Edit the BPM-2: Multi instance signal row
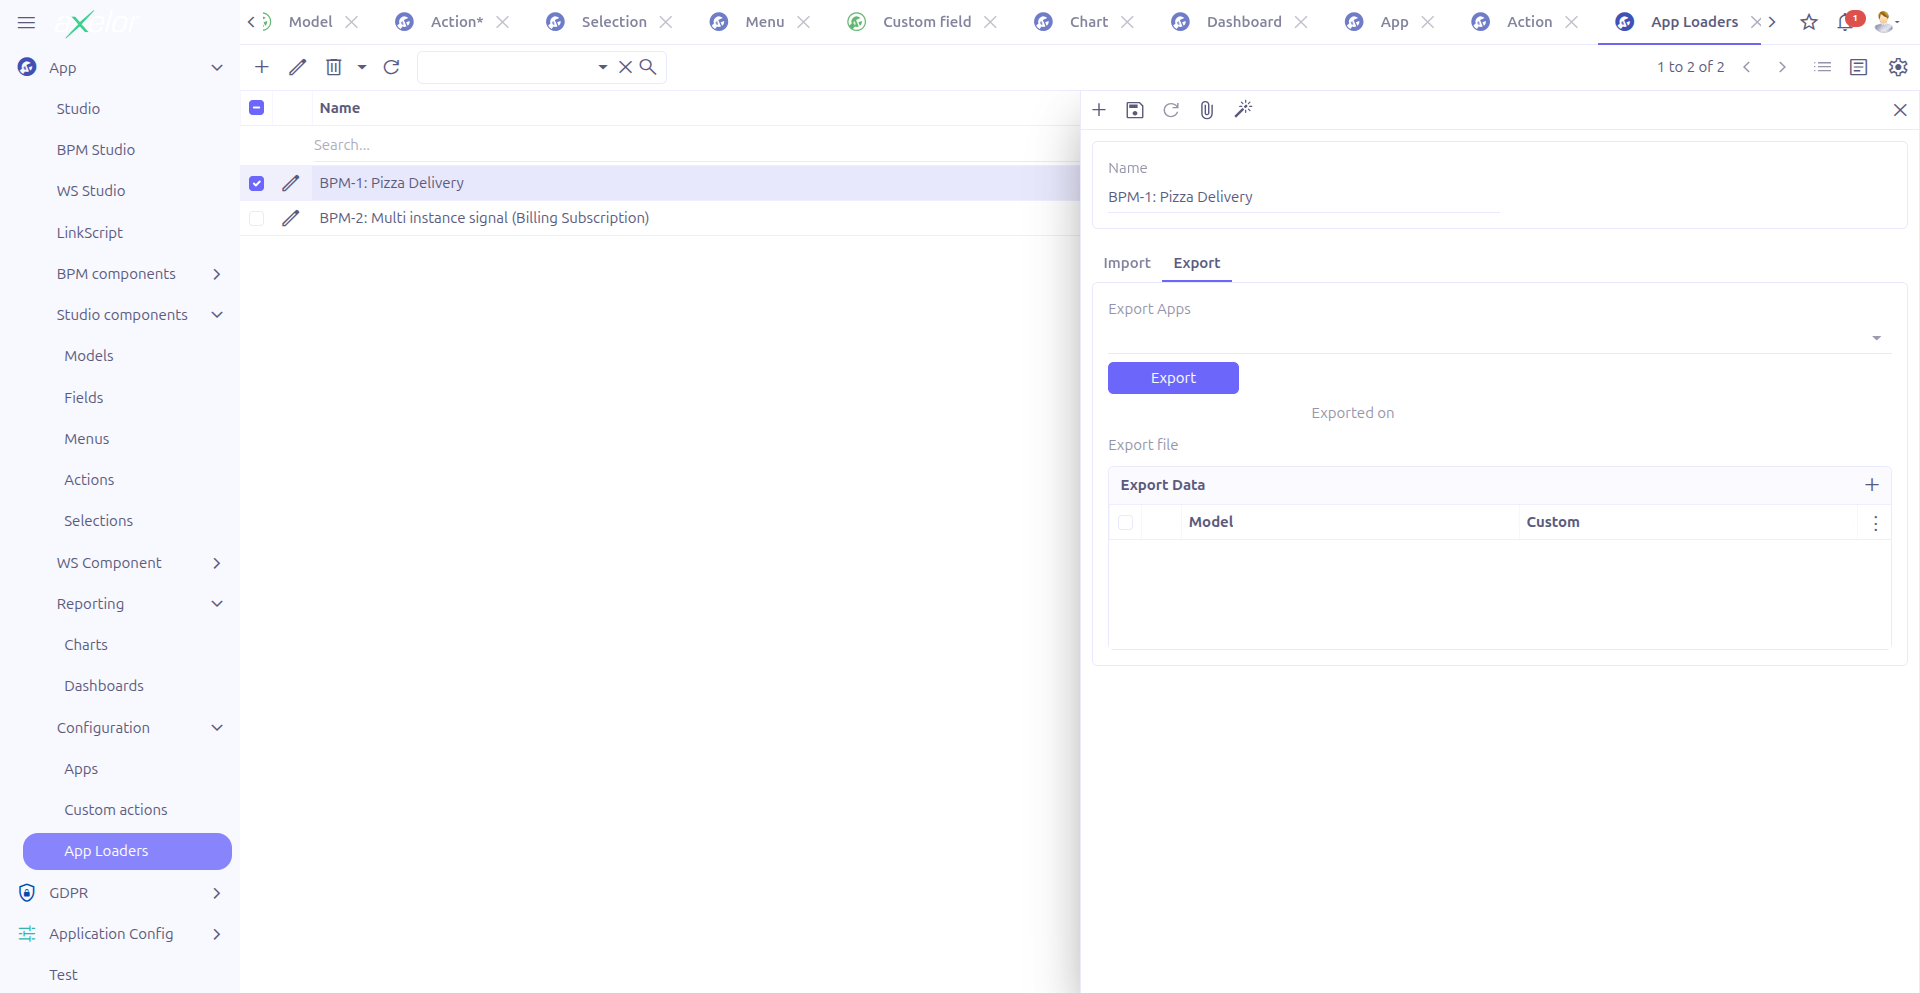This screenshot has height=993, width=1920. pyautogui.click(x=291, y=218)
